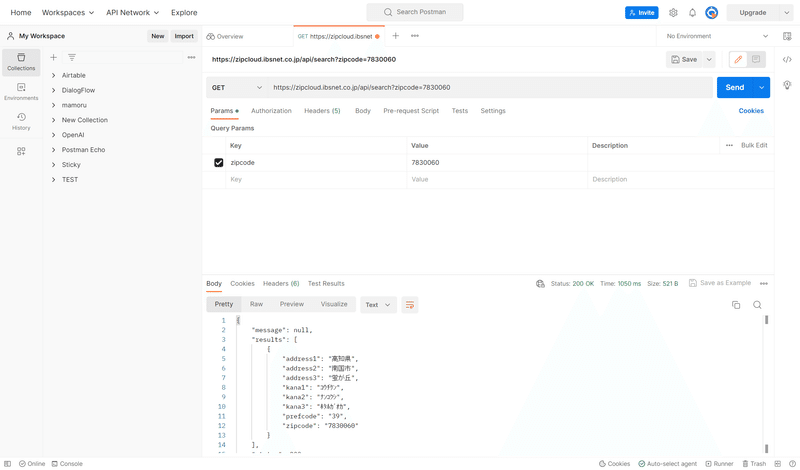Open the GET method dropdown
This screenshot has width=800, height=470.
237,87
